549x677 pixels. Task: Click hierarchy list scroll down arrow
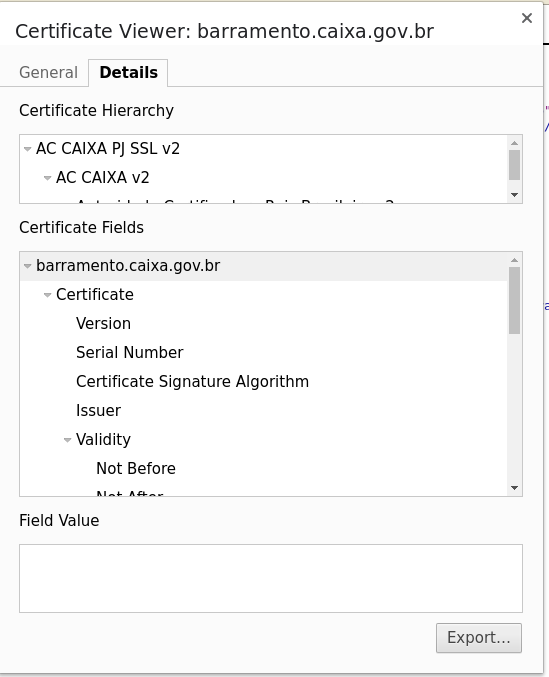pos(514,195)
